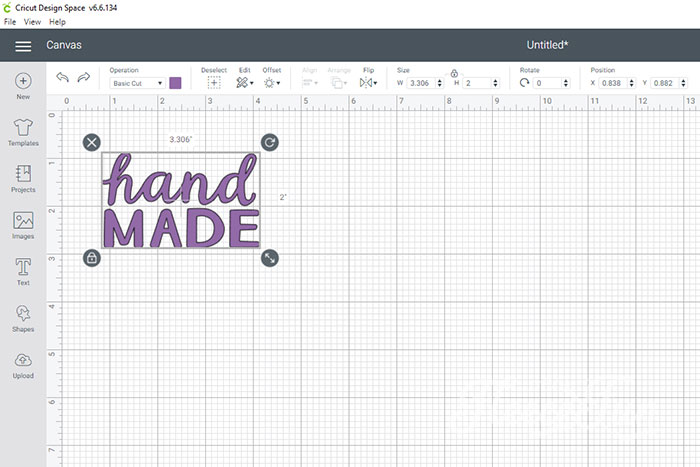Click the Rotate icon in toolbar
Screen dimensions: 700x467
point(524,83)
